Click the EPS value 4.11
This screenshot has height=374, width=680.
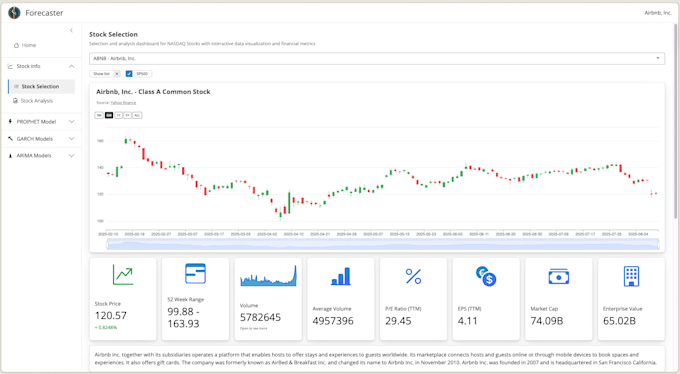coord(468,321)
